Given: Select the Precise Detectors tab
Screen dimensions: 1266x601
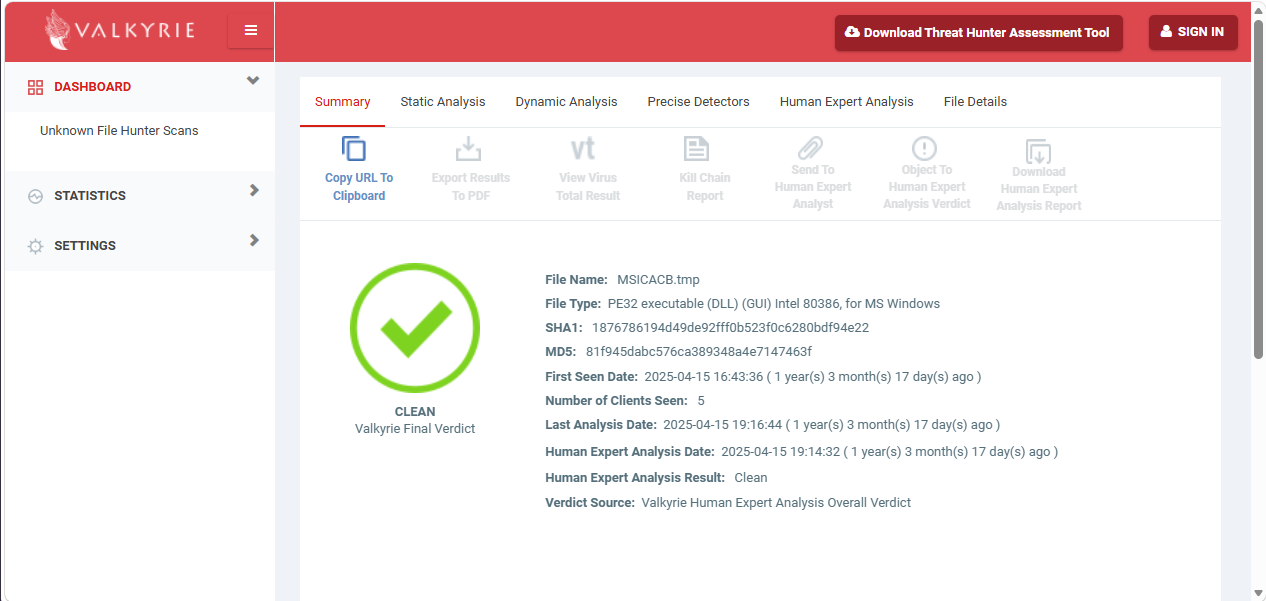Looking at the screenshot, I should coord(699,102).
